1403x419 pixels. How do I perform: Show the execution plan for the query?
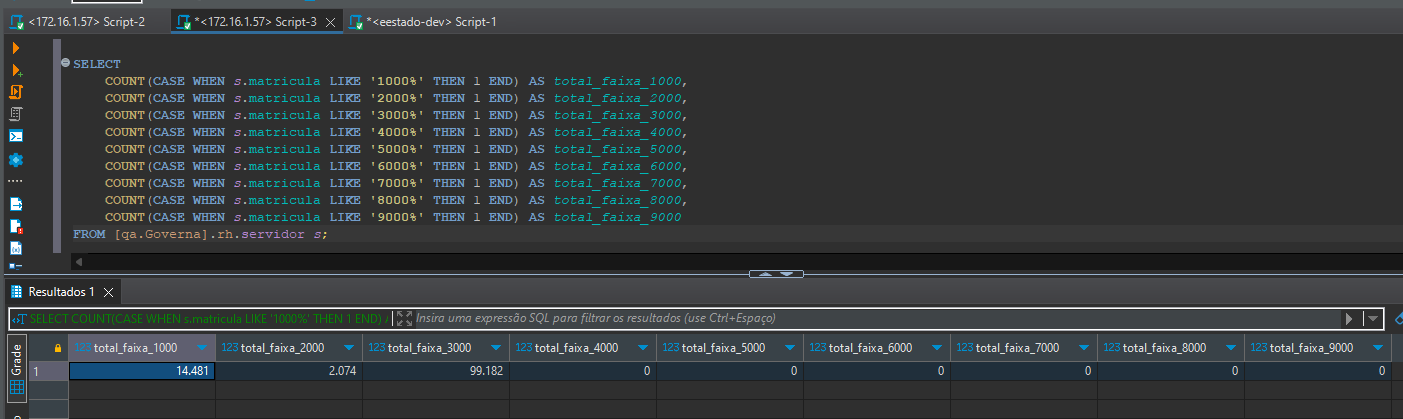pos(16,114)
